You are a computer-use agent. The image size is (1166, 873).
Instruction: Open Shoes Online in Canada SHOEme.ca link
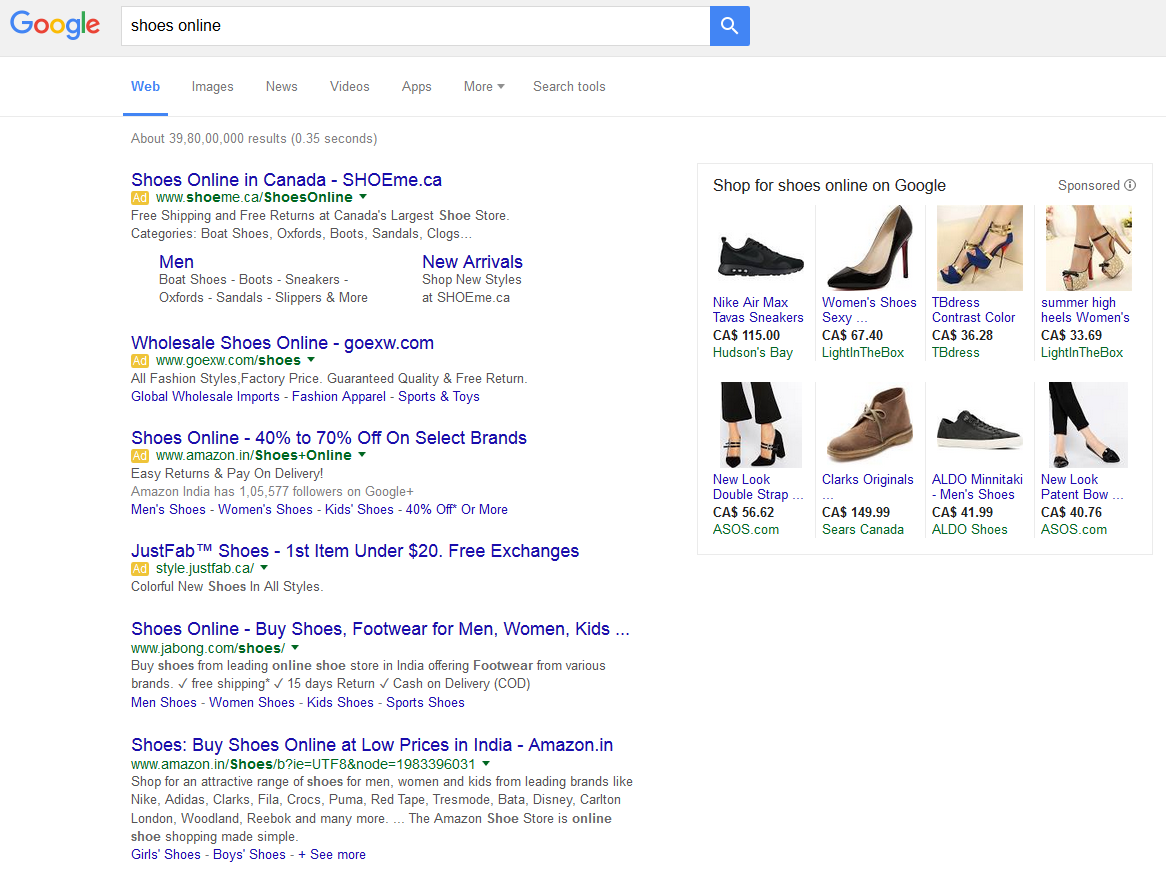286,180
